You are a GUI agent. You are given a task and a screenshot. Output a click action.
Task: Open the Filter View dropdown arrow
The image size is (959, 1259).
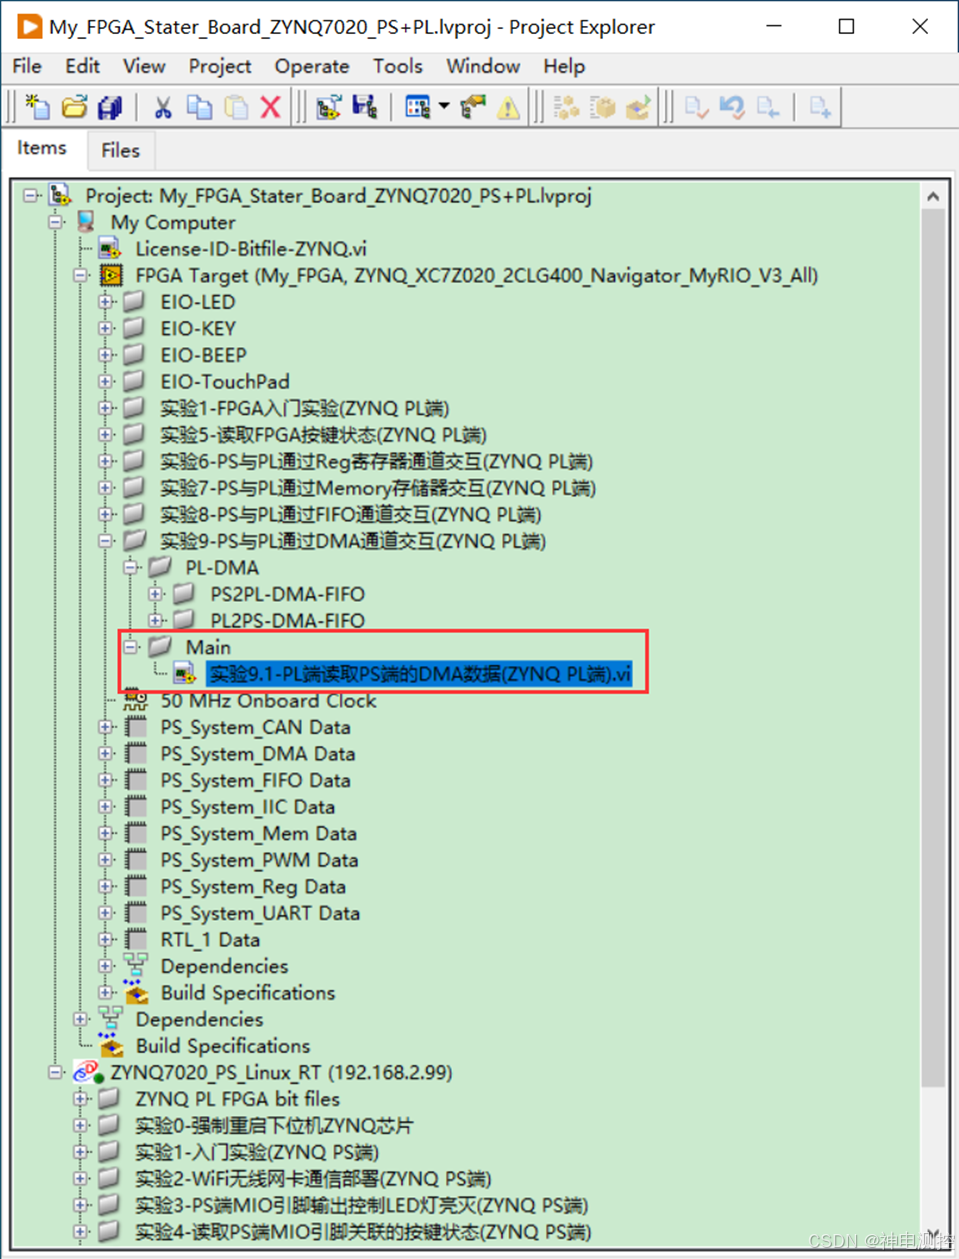coord(443,106)
